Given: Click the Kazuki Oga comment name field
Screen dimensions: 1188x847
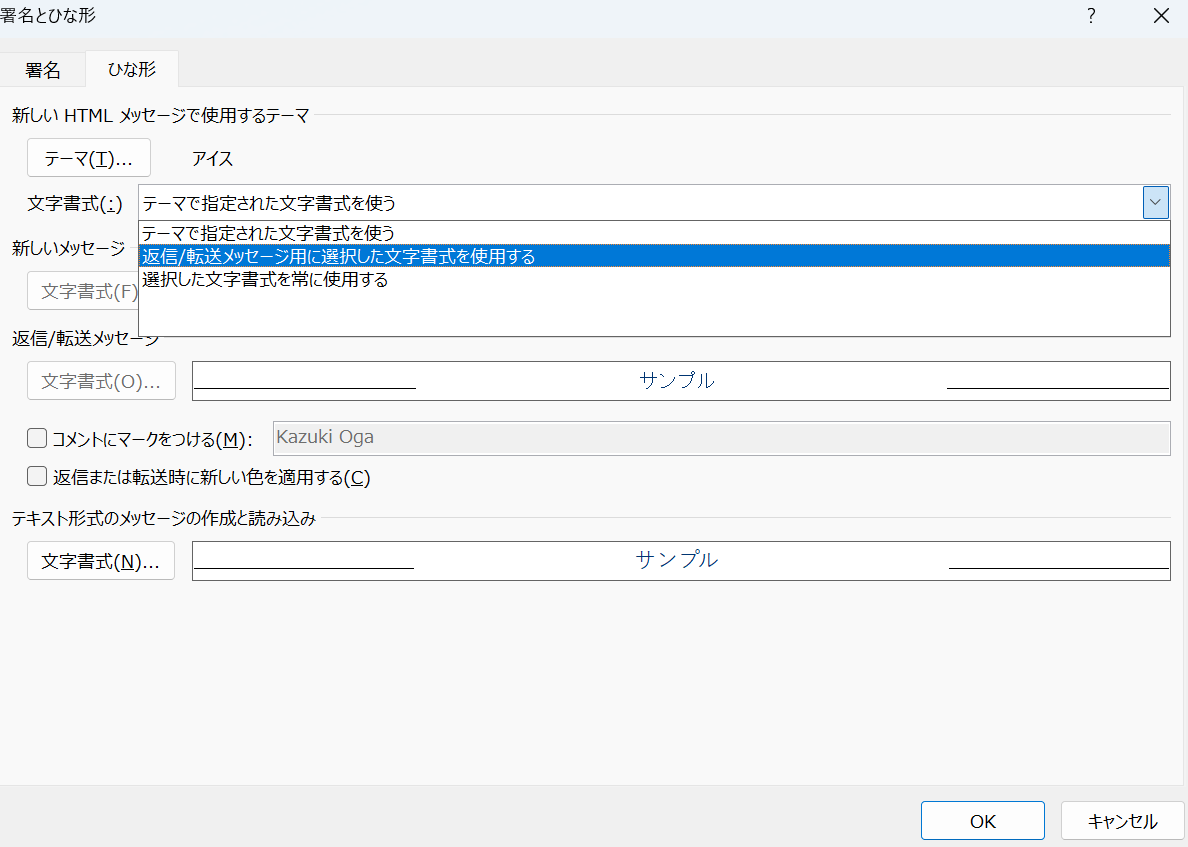Looking at the screenshot, I should click(x=721, y=438).
